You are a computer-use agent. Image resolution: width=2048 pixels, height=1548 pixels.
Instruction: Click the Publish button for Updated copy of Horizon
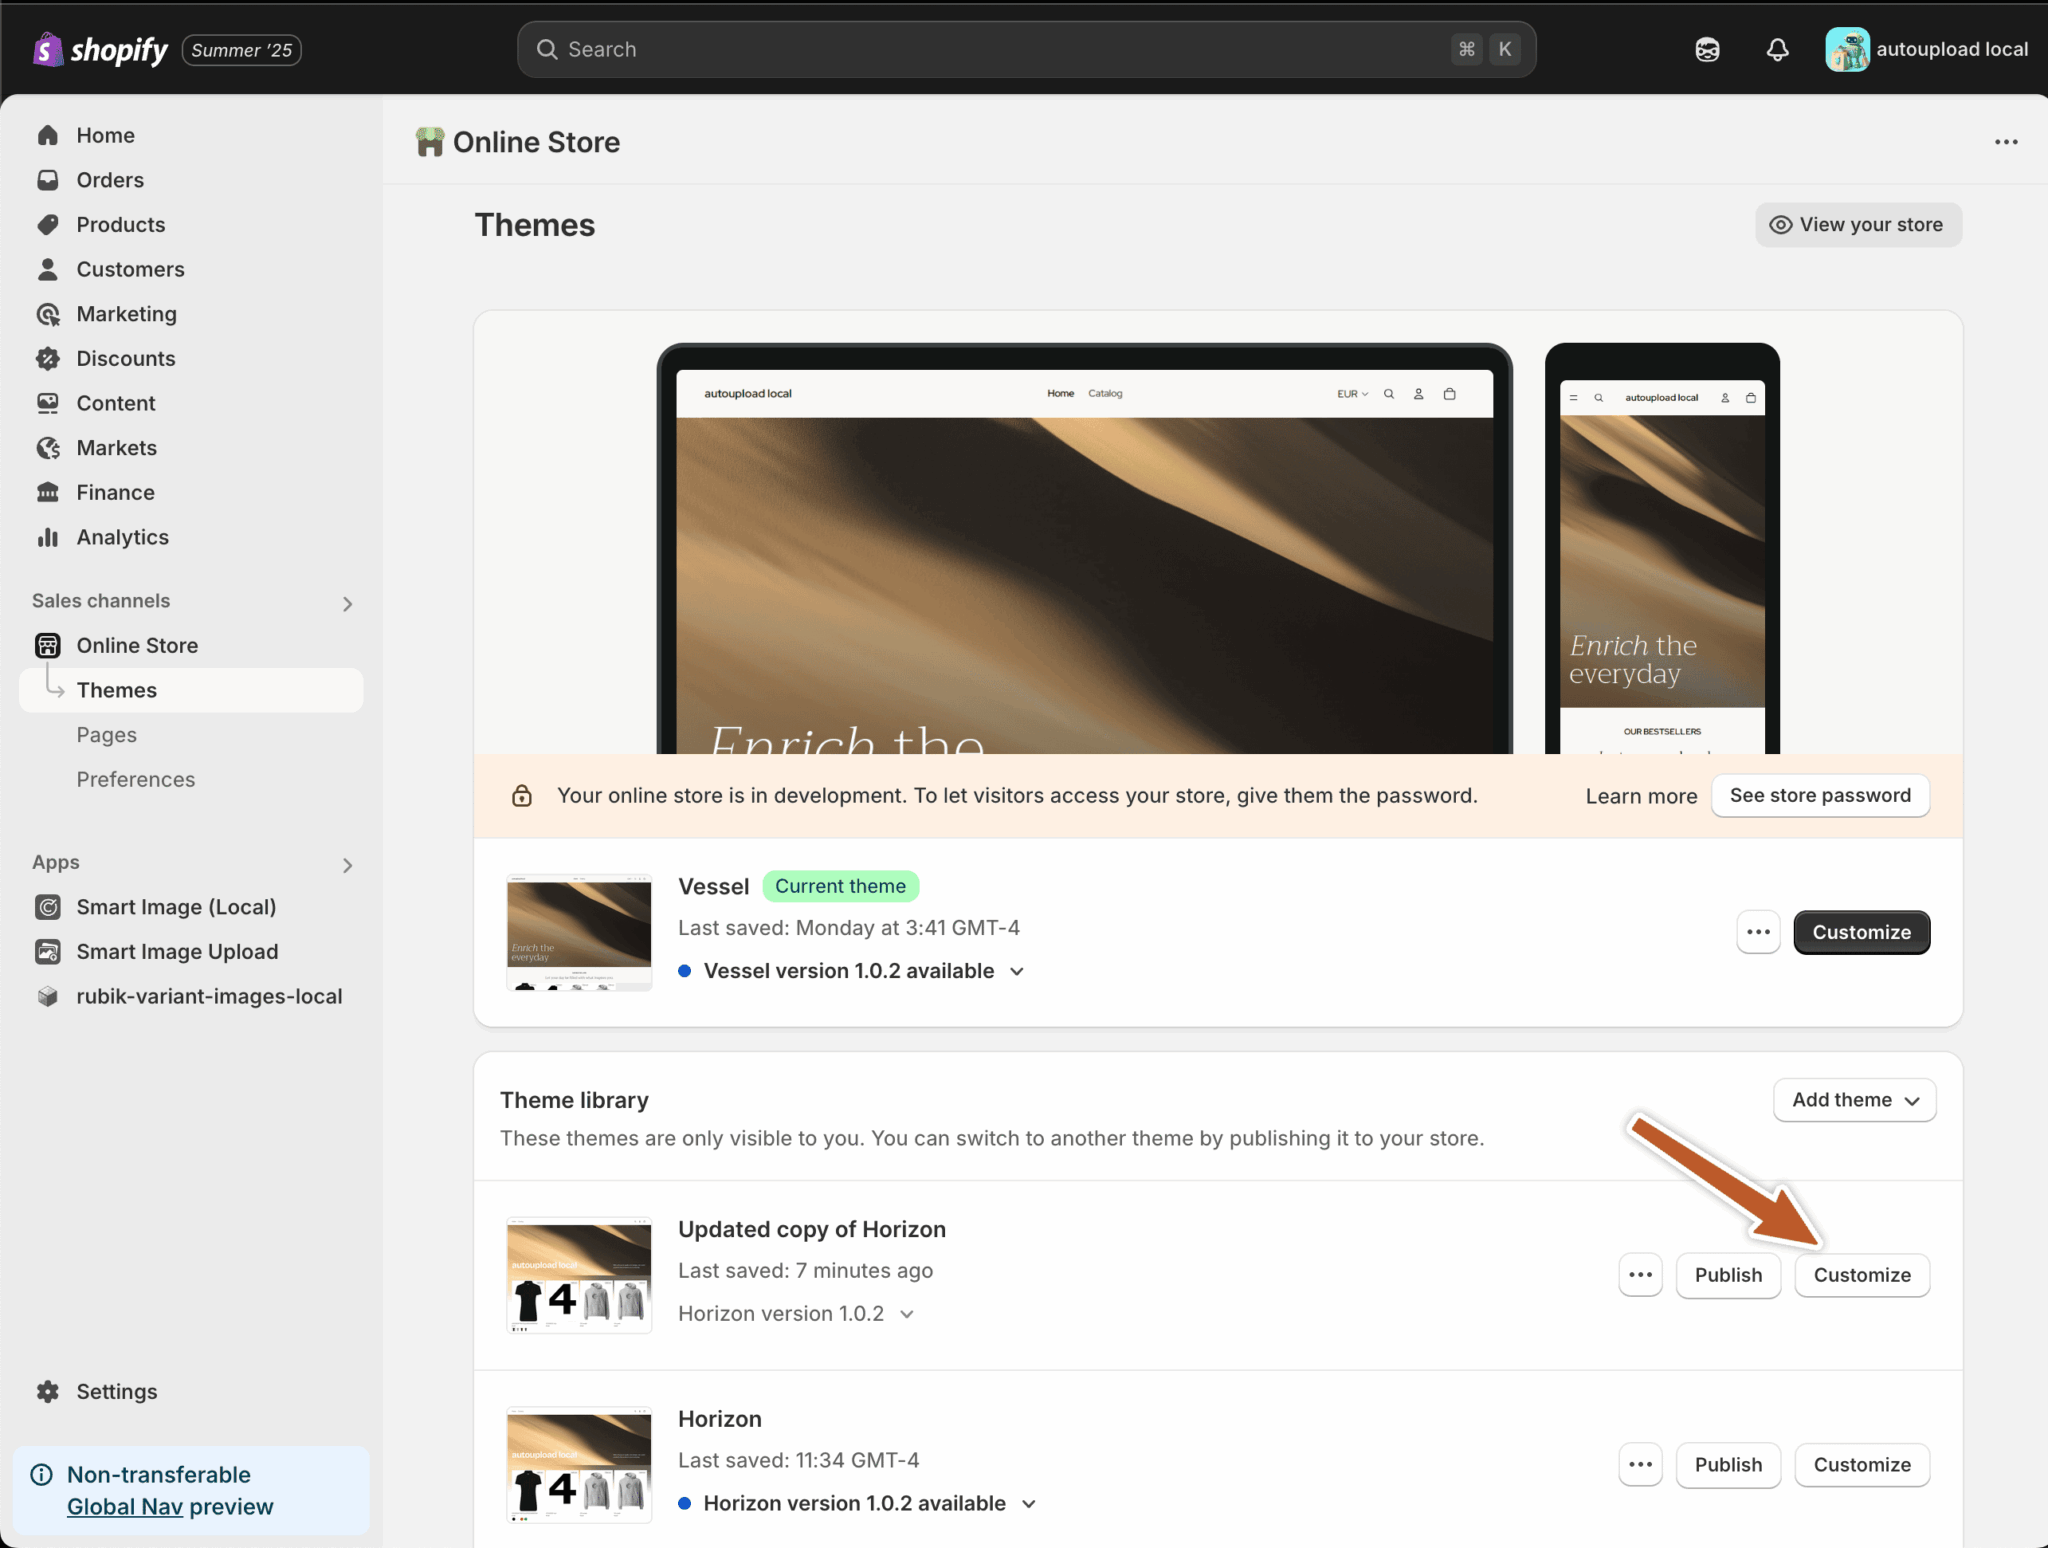(1727, 1274)
